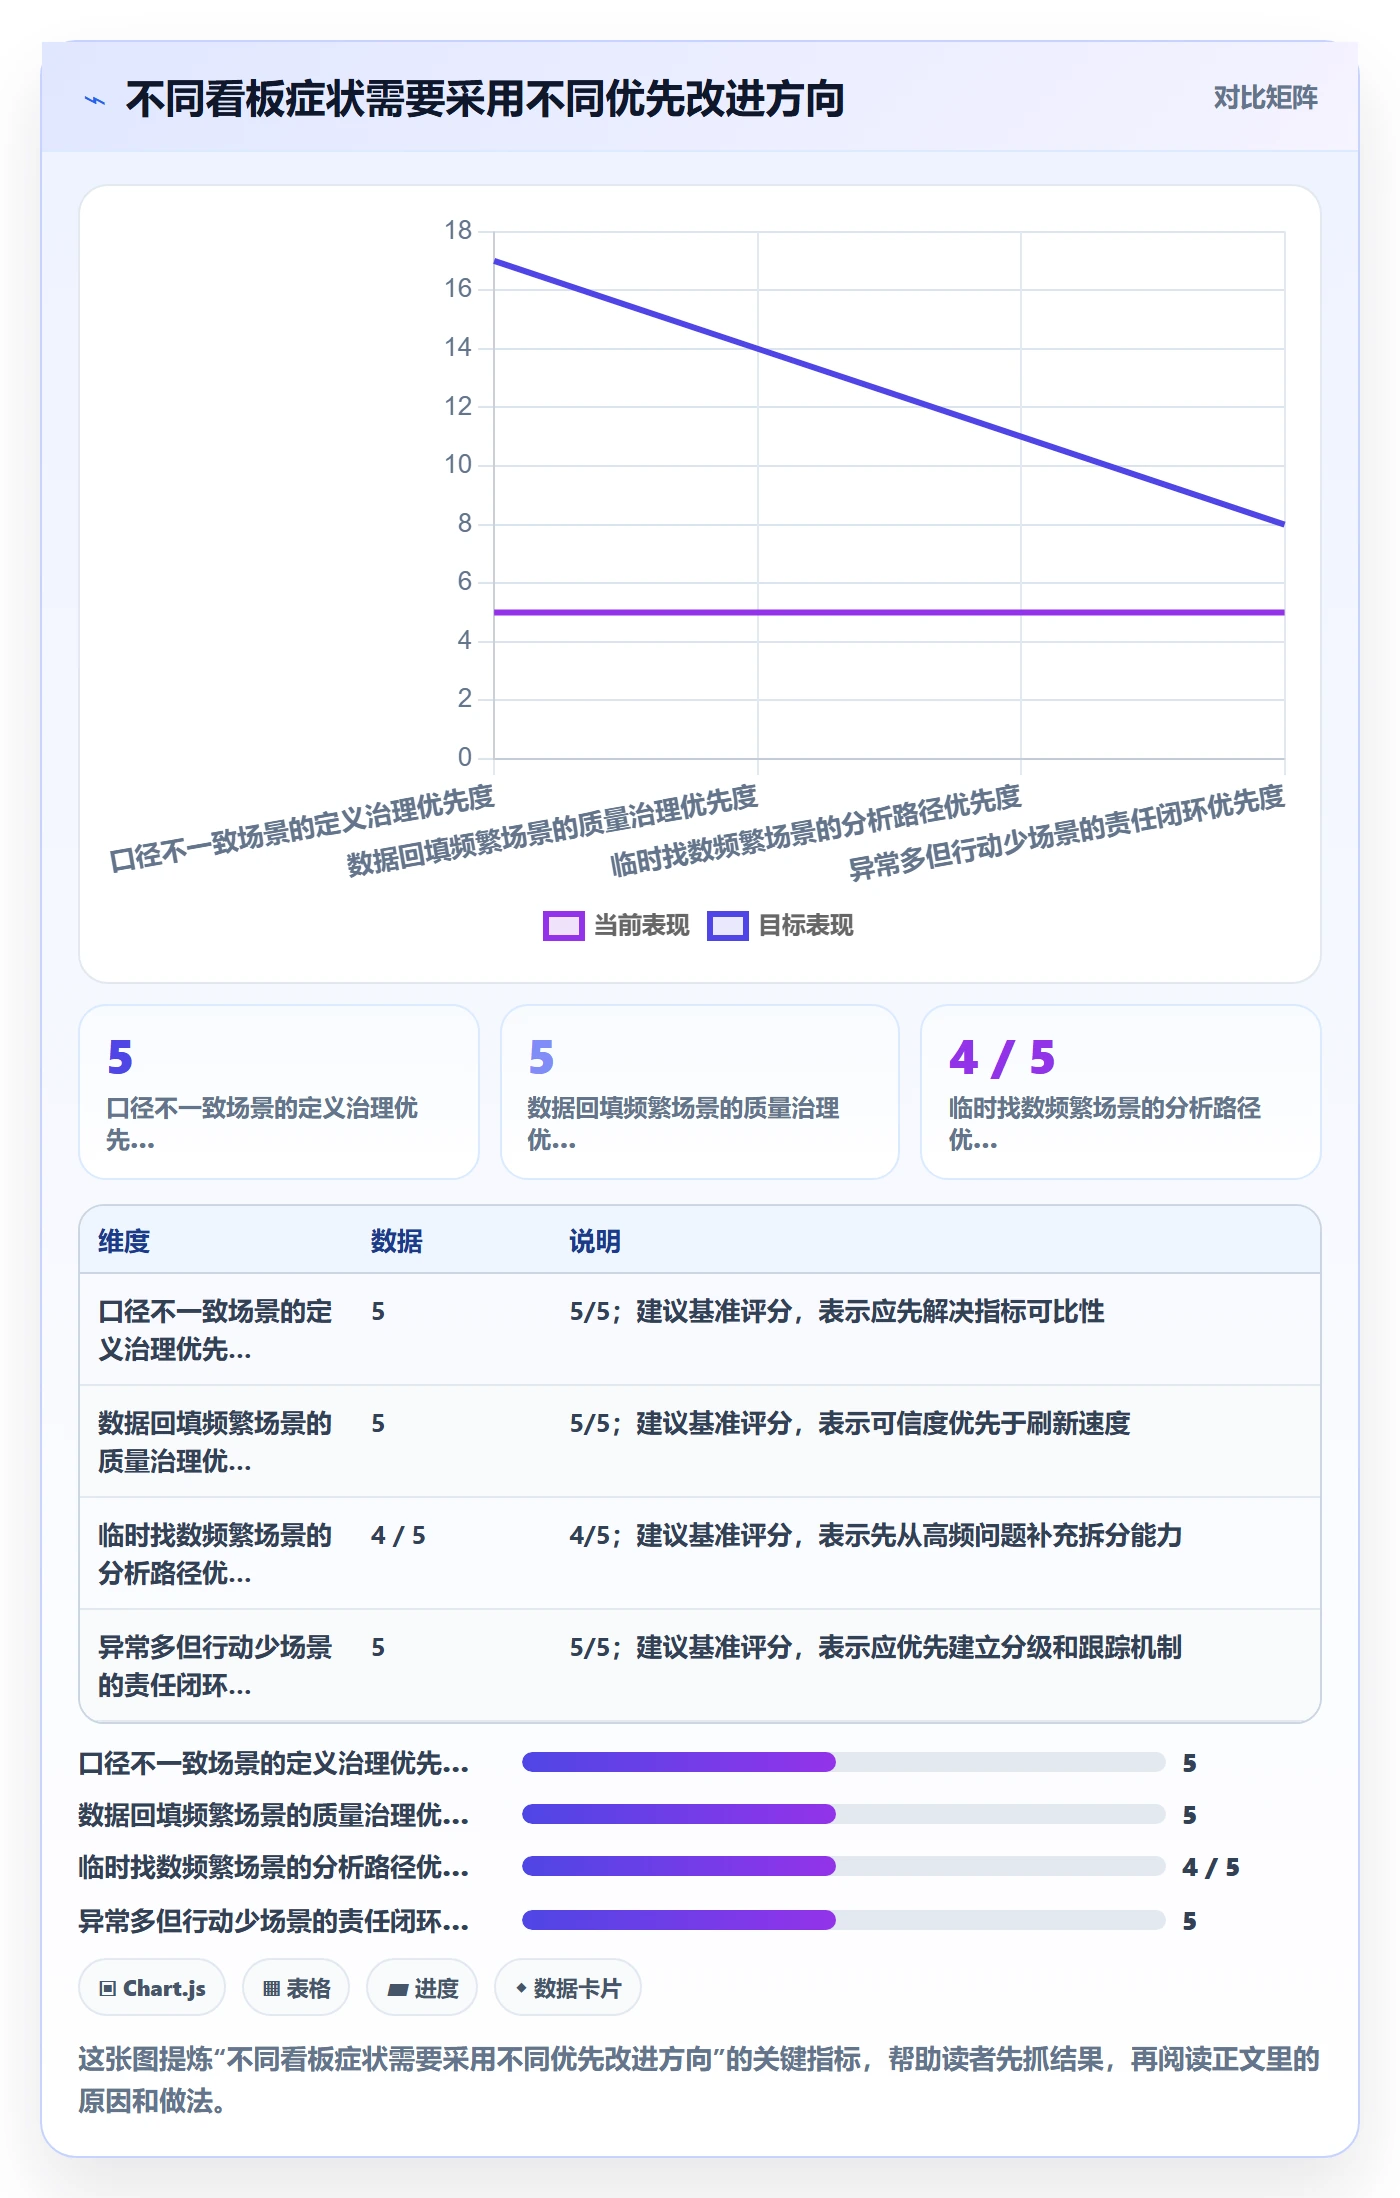
Task: Select the 数据卡片 tag chip
Action: click(568, 1988)
